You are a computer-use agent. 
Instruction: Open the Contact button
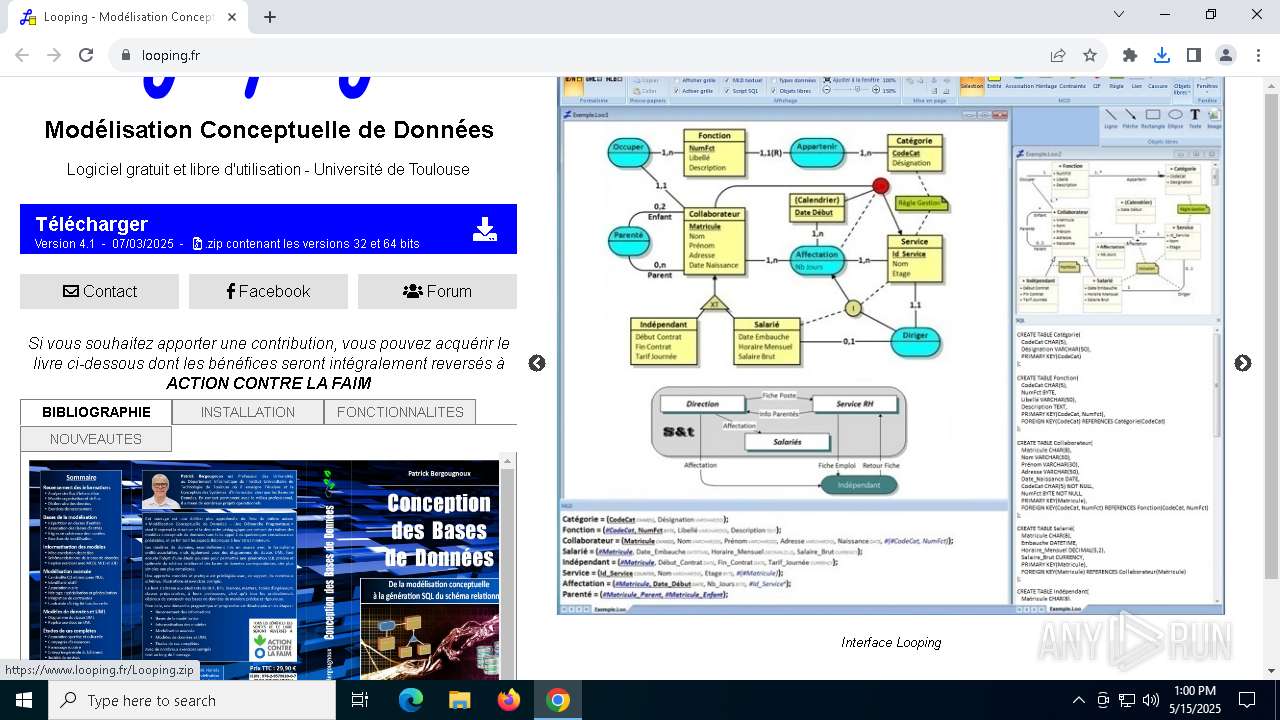pyautogui.click(x=100, y=291)
